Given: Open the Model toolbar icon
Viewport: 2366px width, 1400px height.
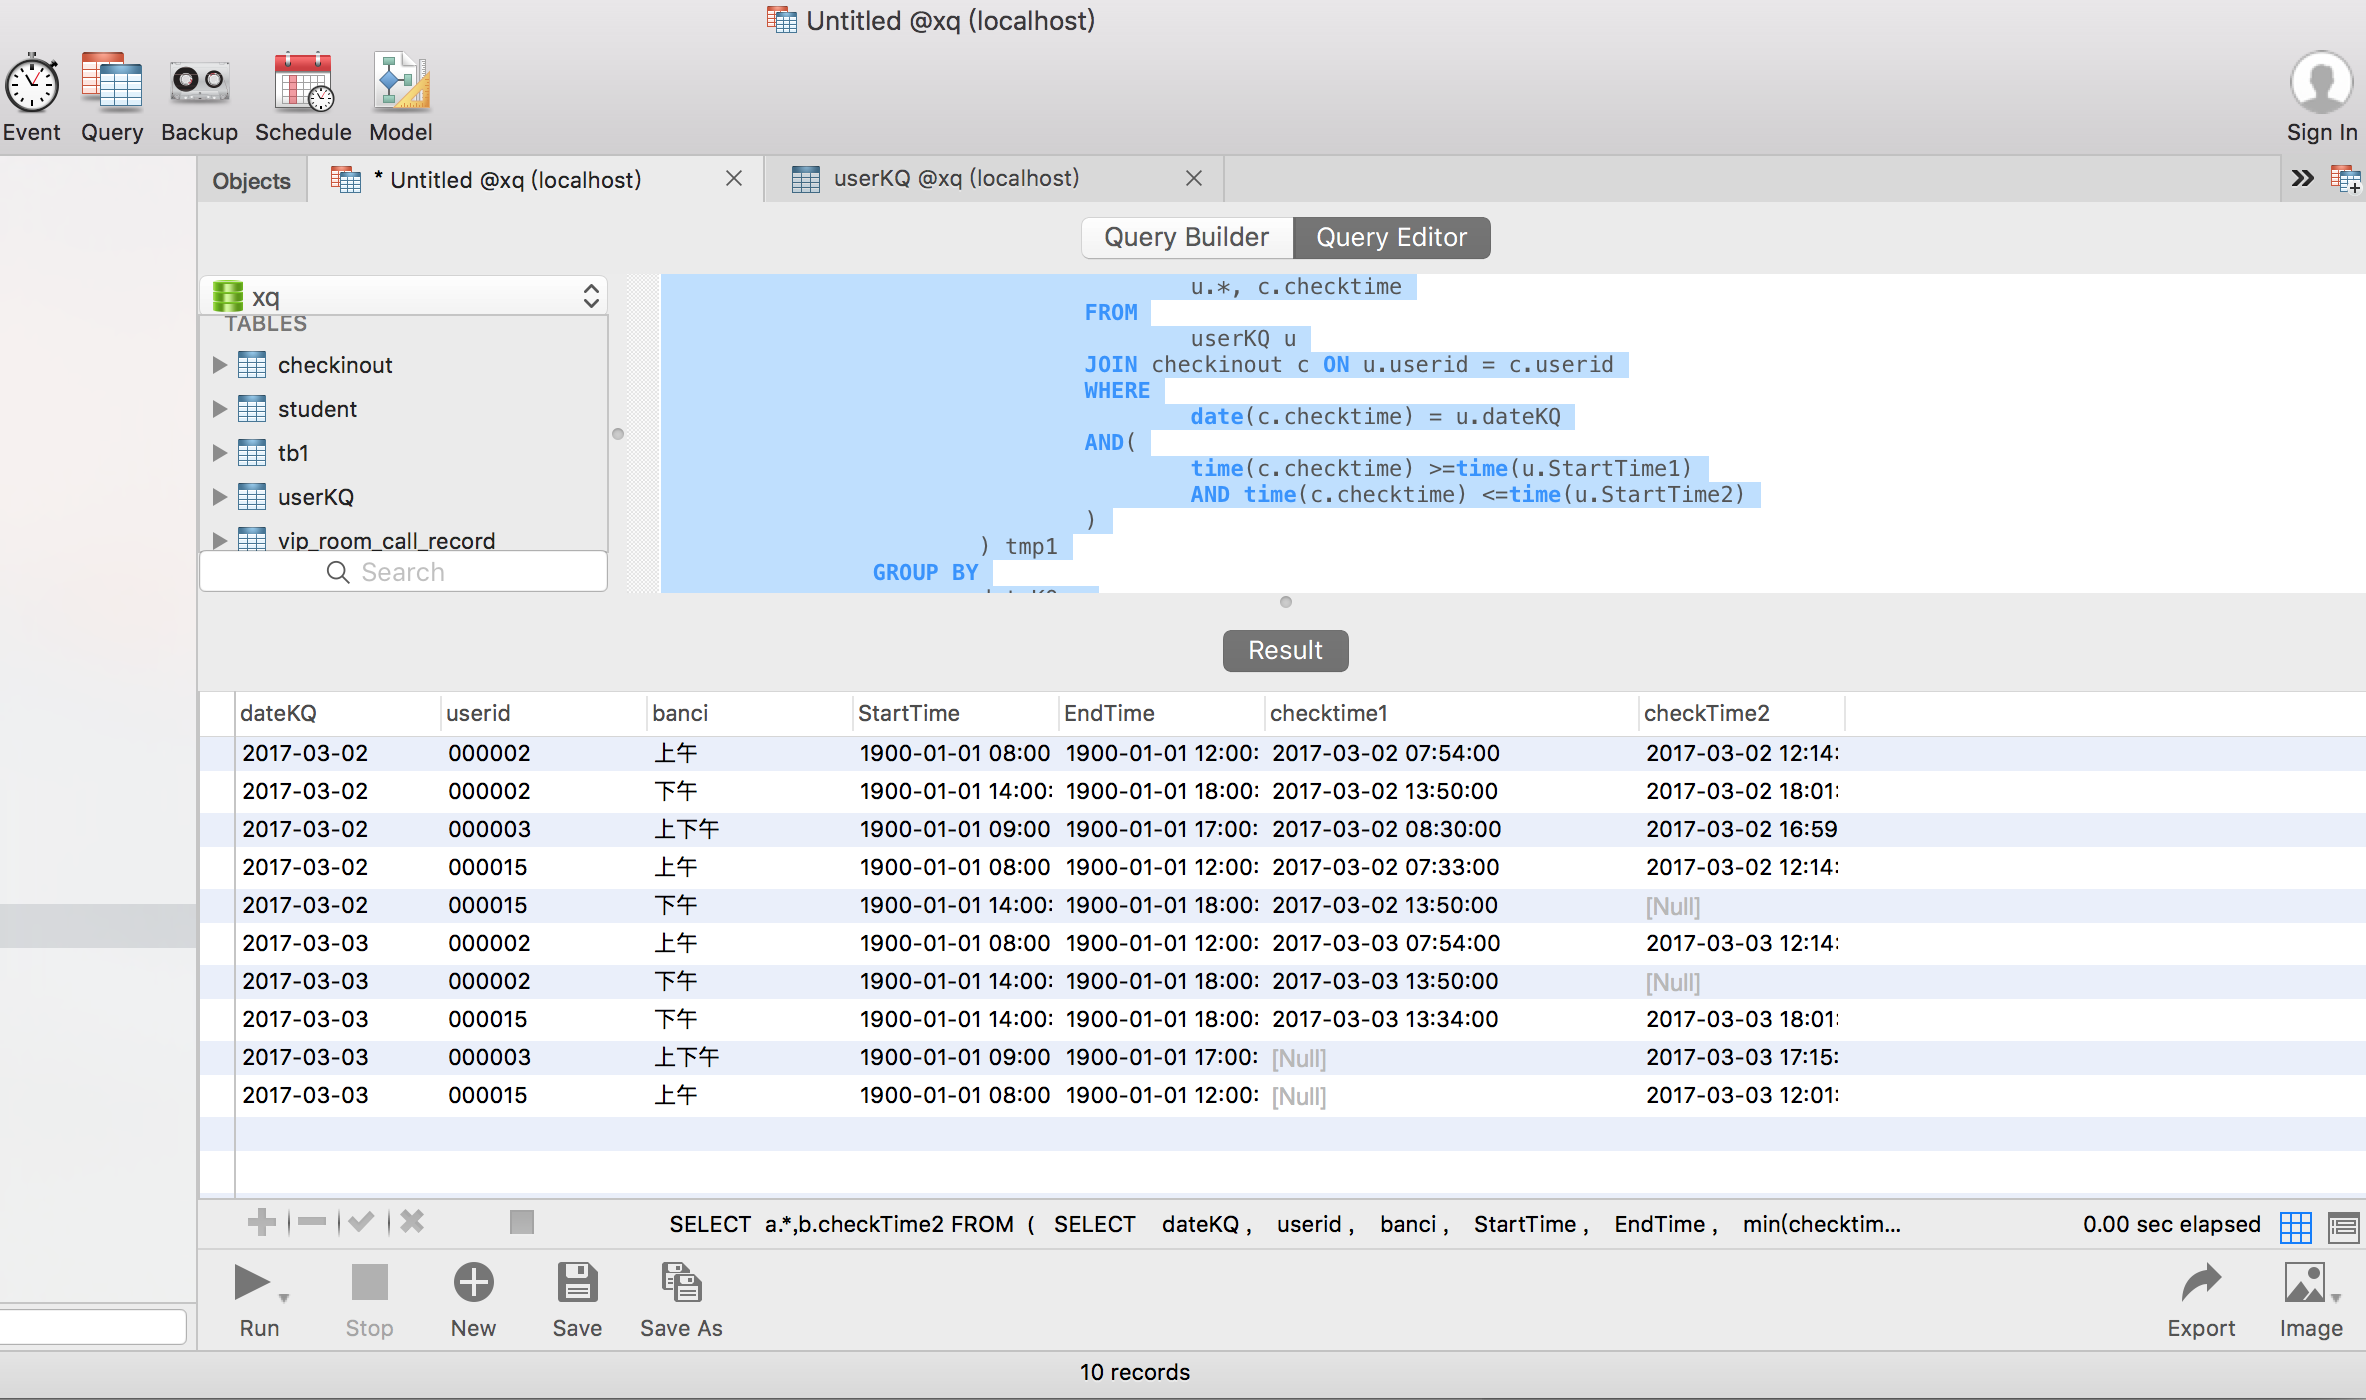Looking at the screenshot, I should (401, 82).
